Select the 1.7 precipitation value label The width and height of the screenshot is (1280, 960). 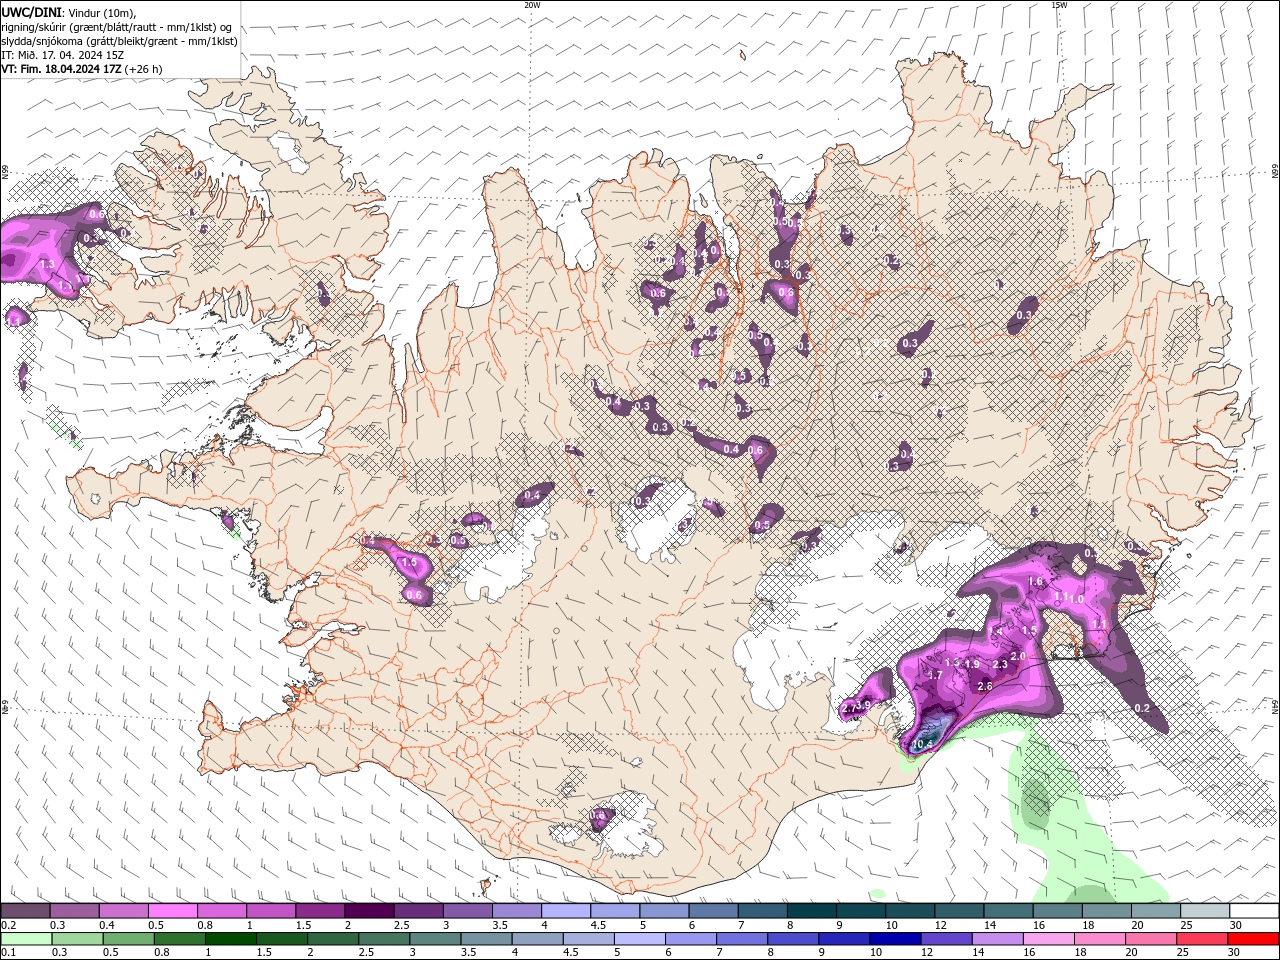[x=935, y=676]
